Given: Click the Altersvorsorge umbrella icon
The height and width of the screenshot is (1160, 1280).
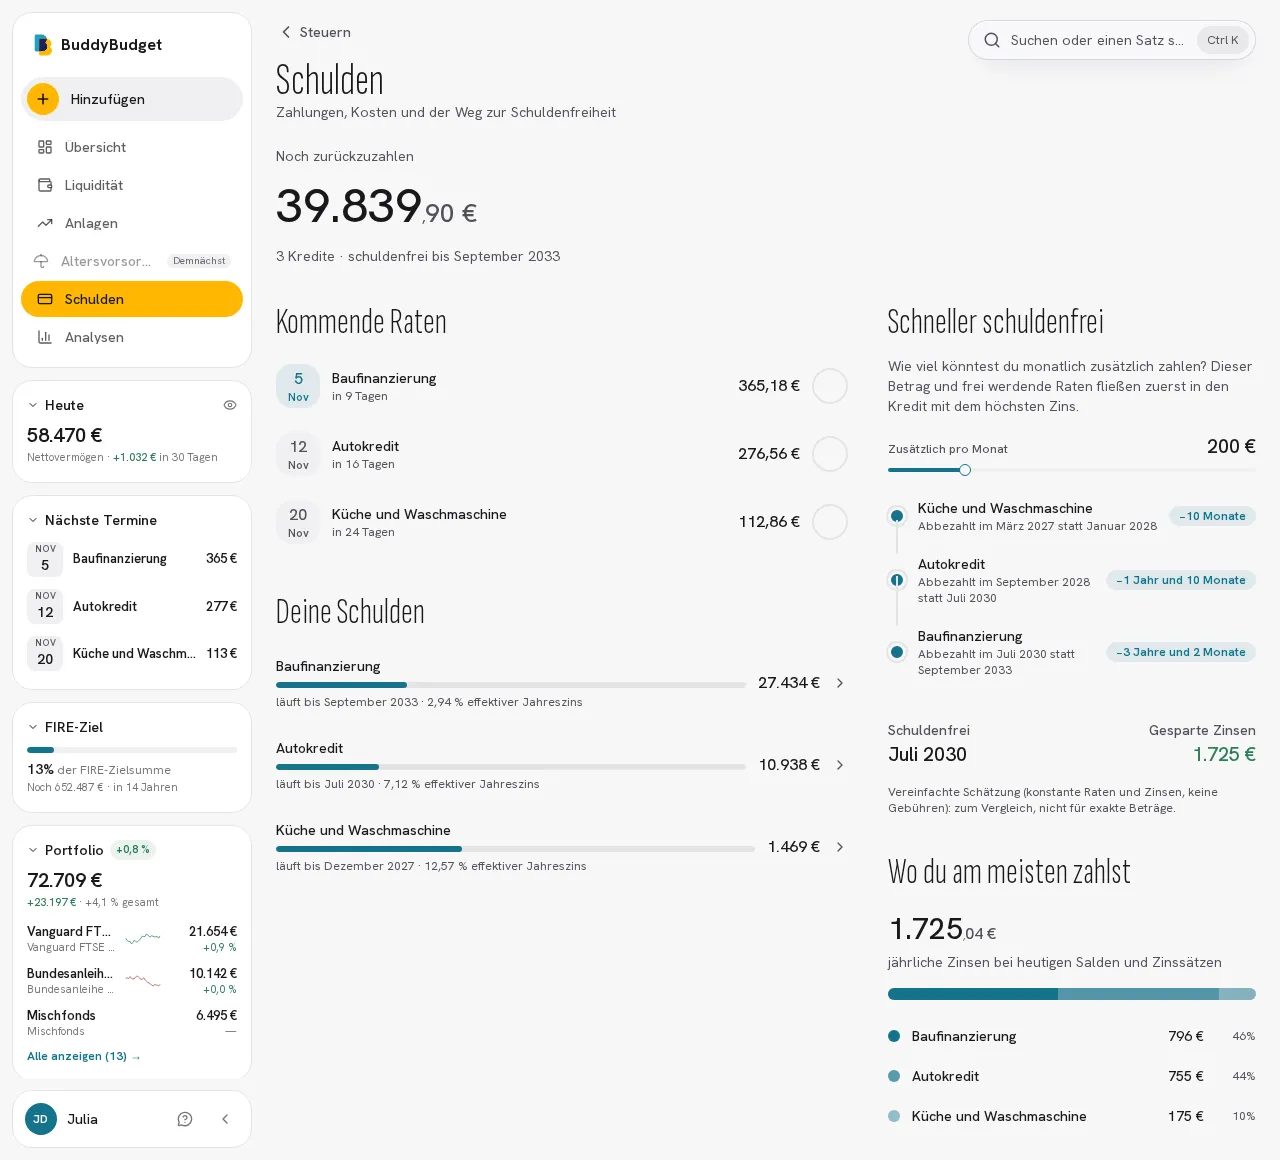Looking at the screenshot, I should 41,261.
